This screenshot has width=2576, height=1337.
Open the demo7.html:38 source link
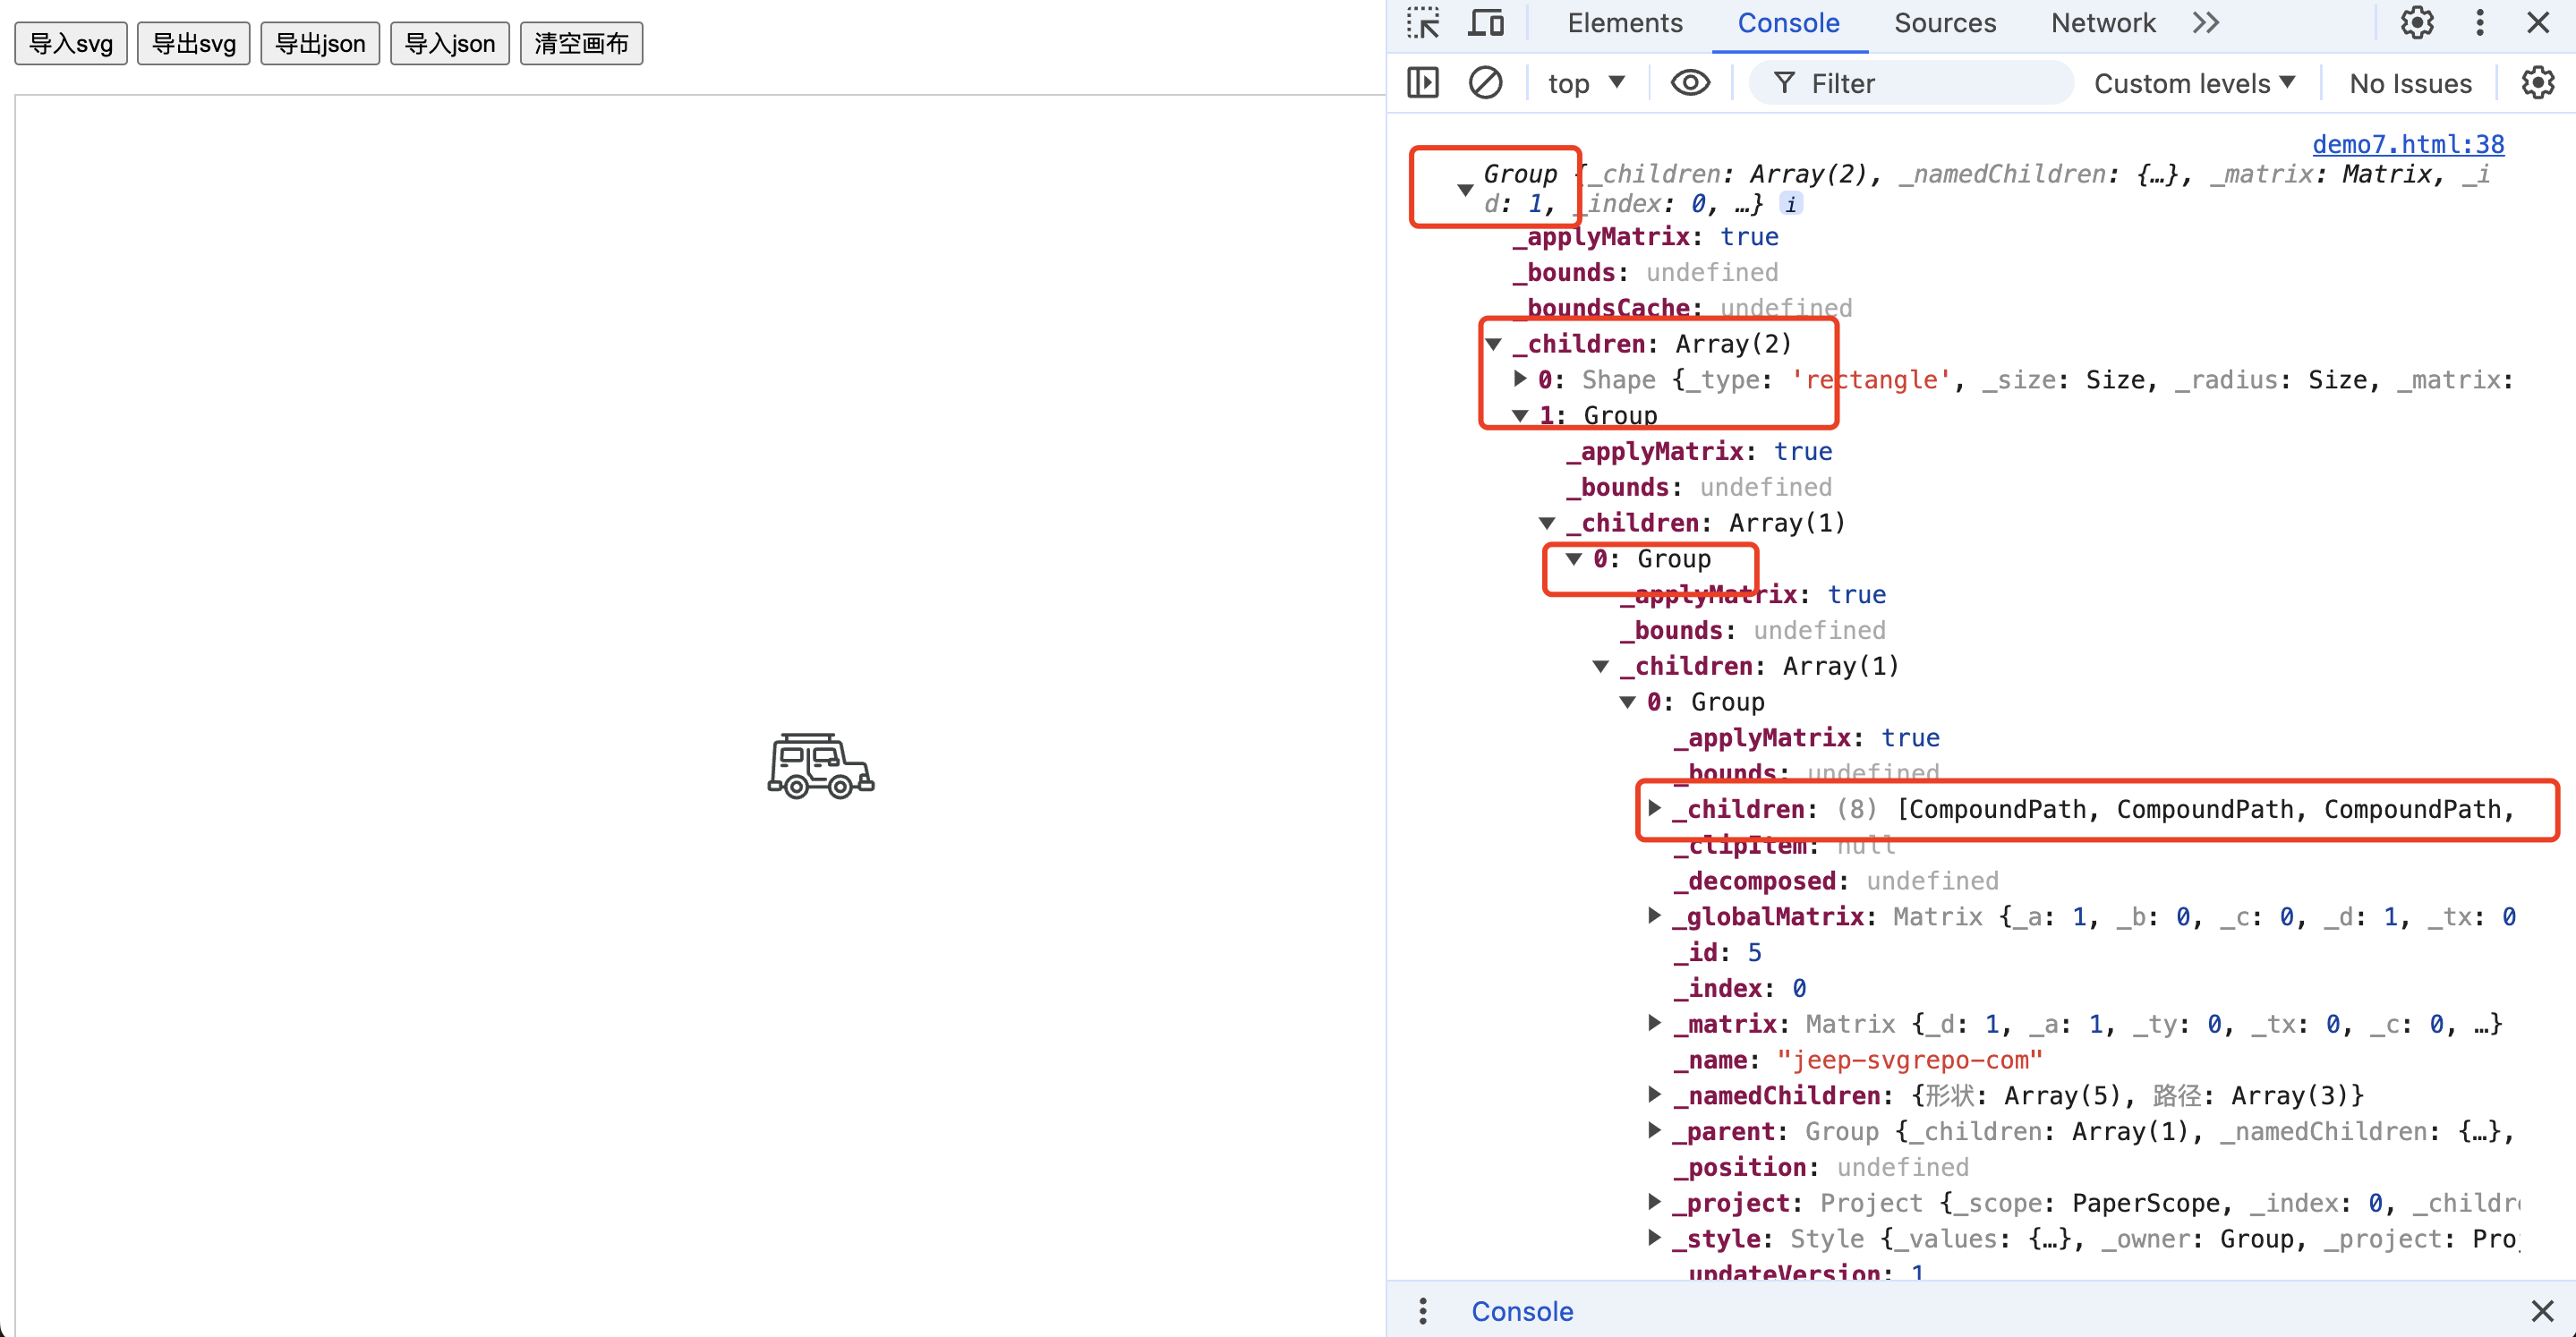click(x=2407, y=144)
